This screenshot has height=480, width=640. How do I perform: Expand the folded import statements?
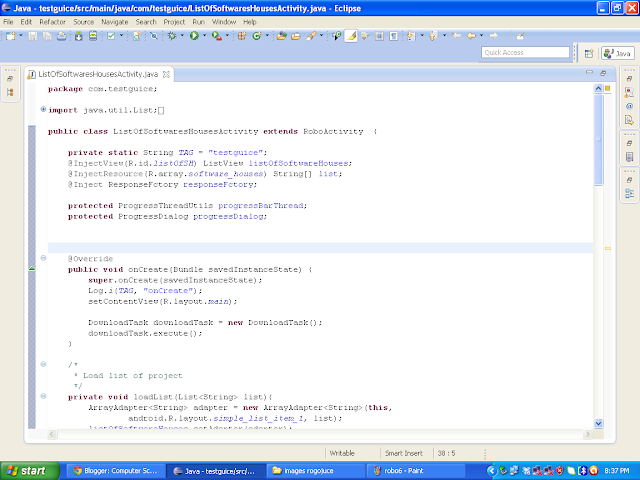(43, 109)
